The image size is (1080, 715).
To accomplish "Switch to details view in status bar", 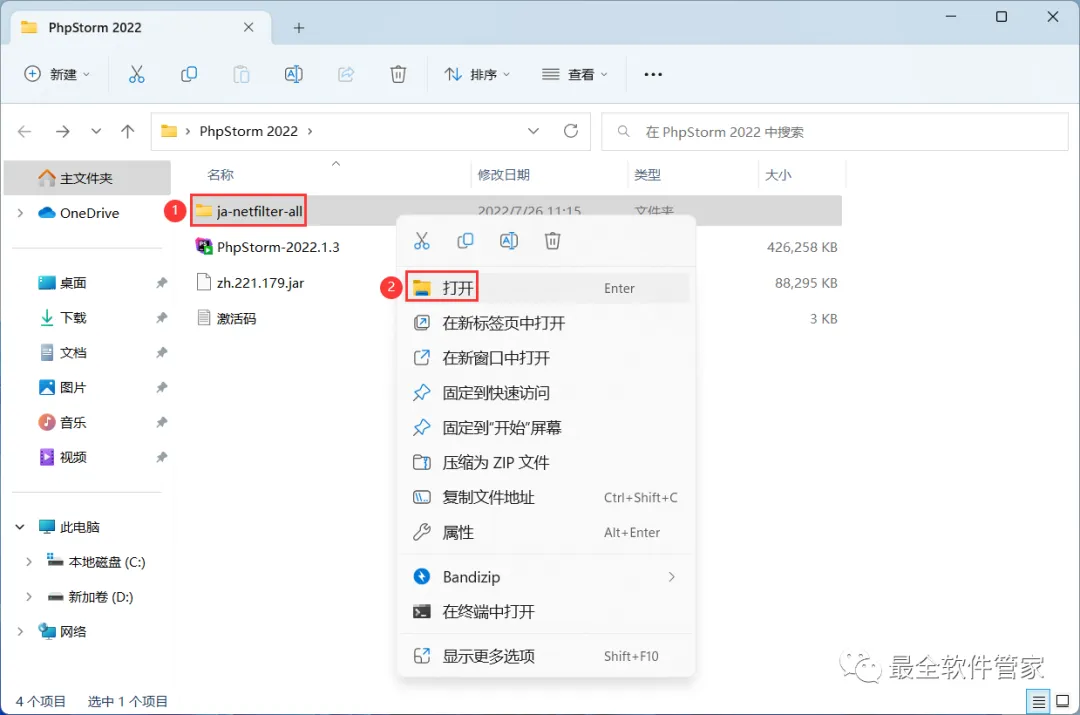I will point(1038,701).
